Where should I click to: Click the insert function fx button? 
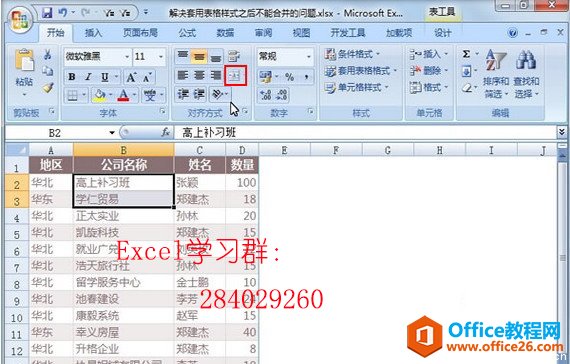click(166, 133)
